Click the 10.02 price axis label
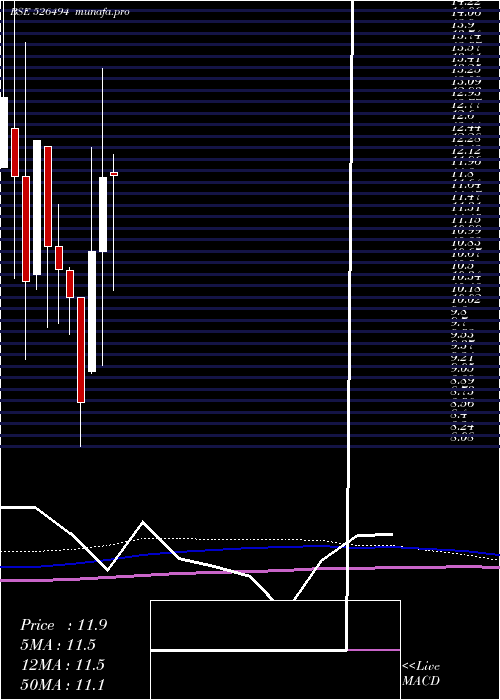500x700 pixels. click(467, 300)
